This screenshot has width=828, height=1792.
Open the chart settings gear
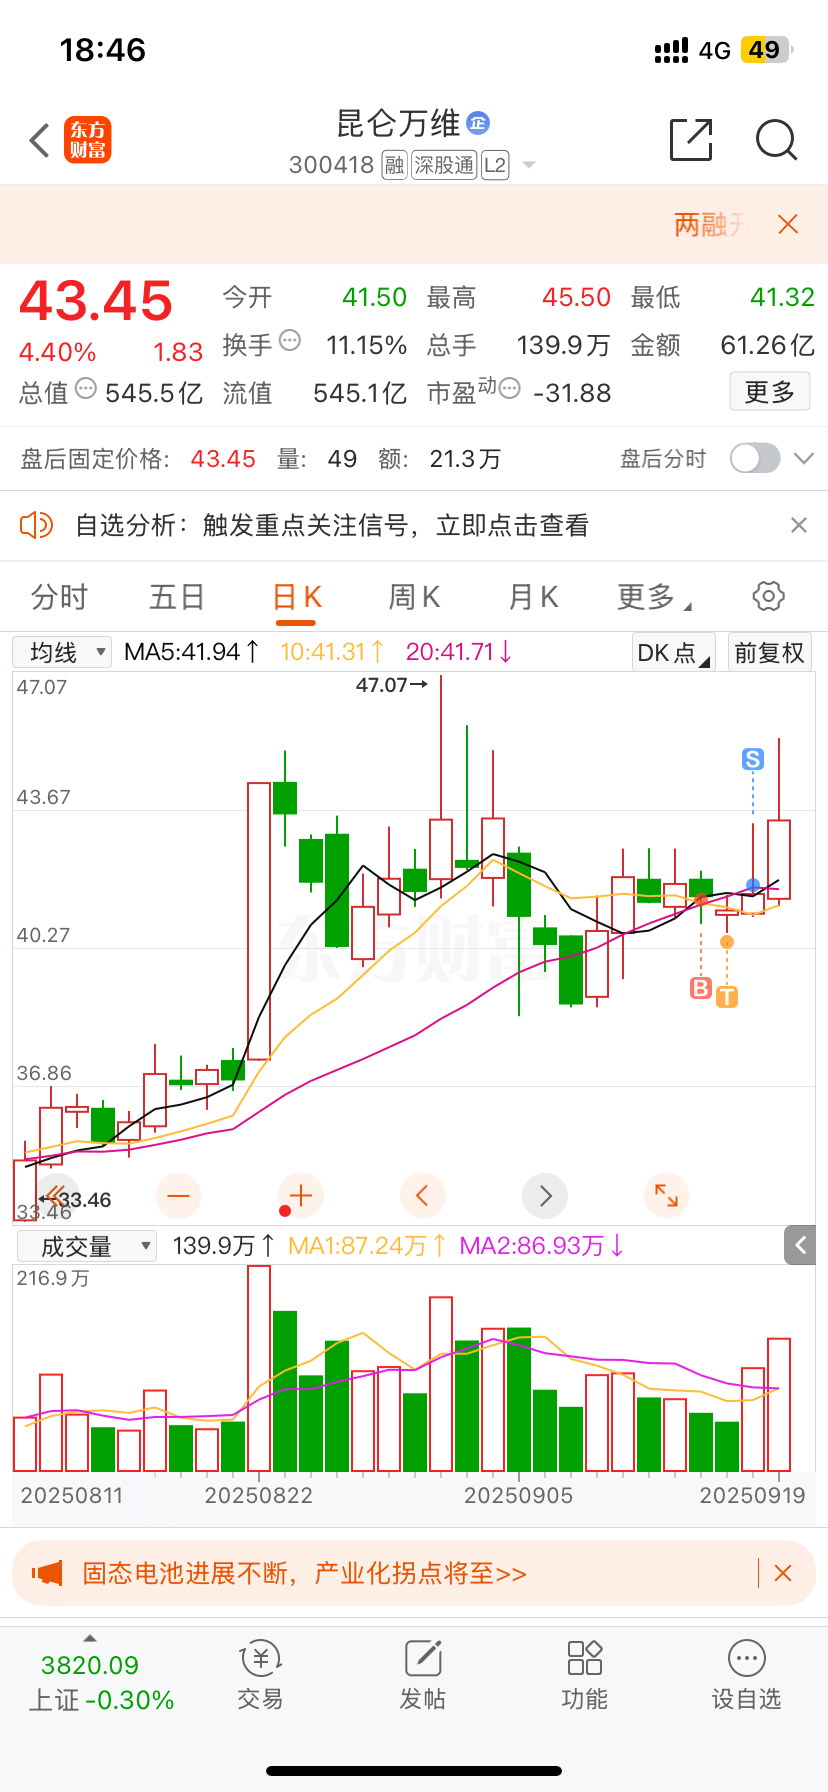point(768,597)
